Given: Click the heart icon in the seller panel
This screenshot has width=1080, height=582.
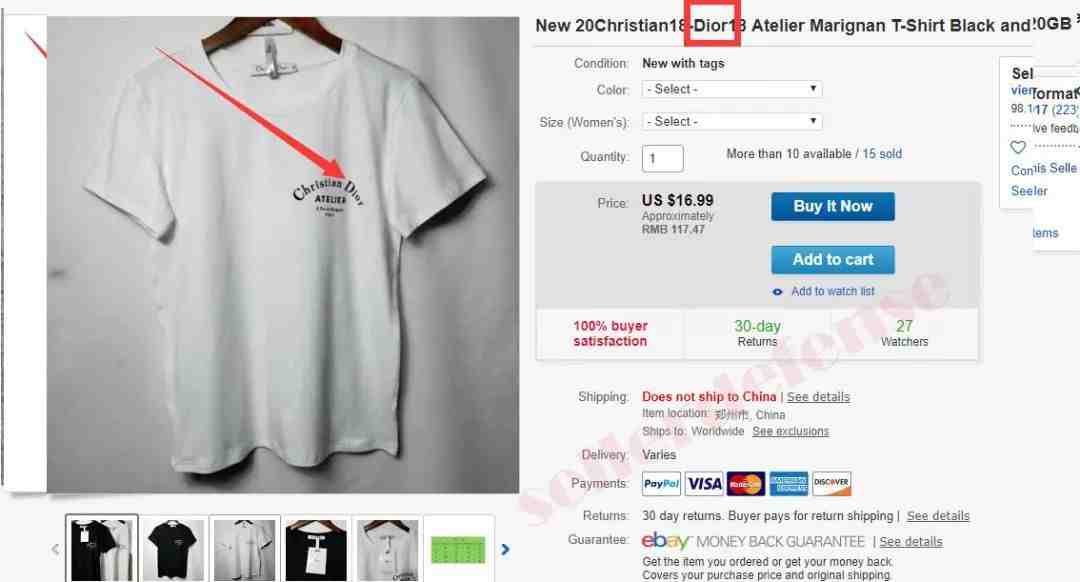Looking at the screenshot, I should (1018, 147).
